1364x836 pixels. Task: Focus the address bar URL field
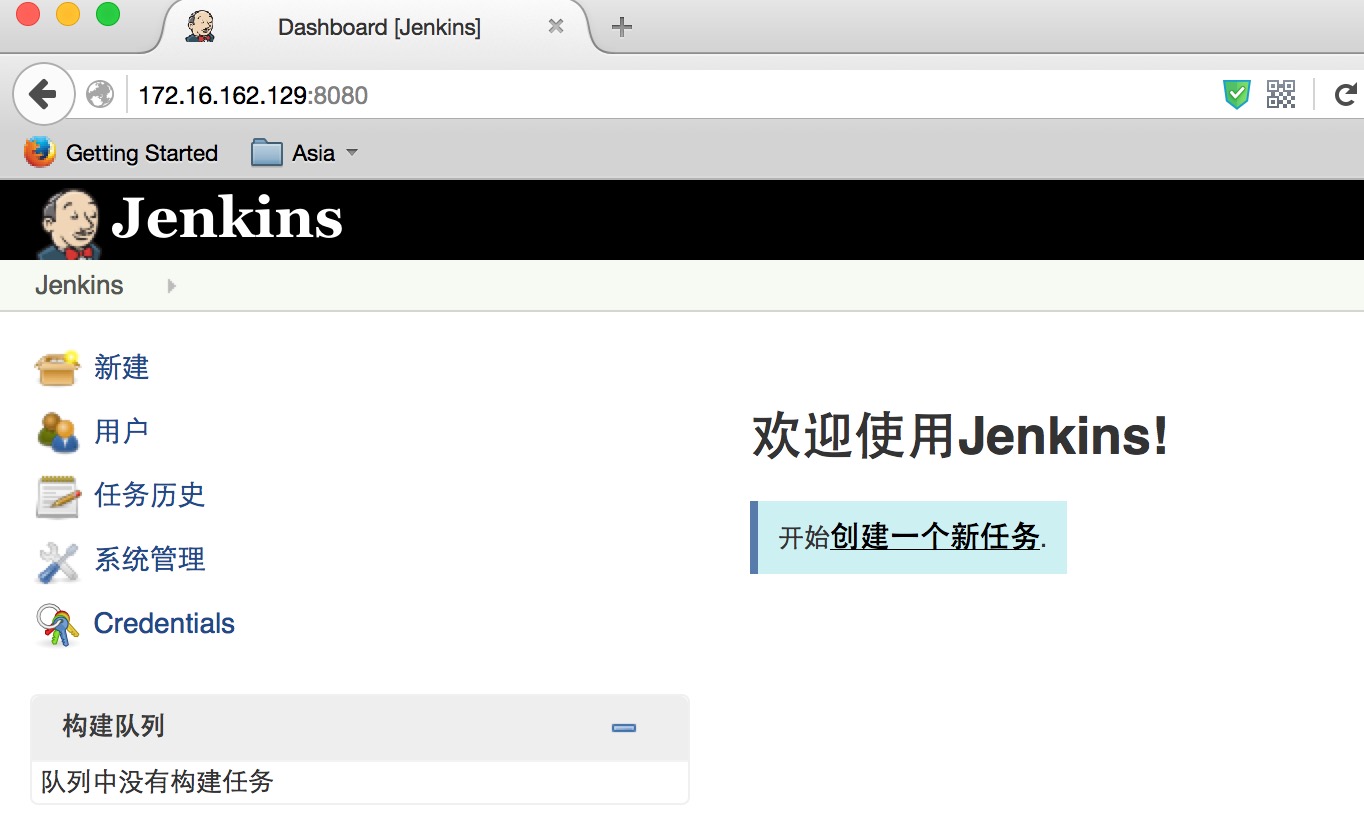(670, 95)
